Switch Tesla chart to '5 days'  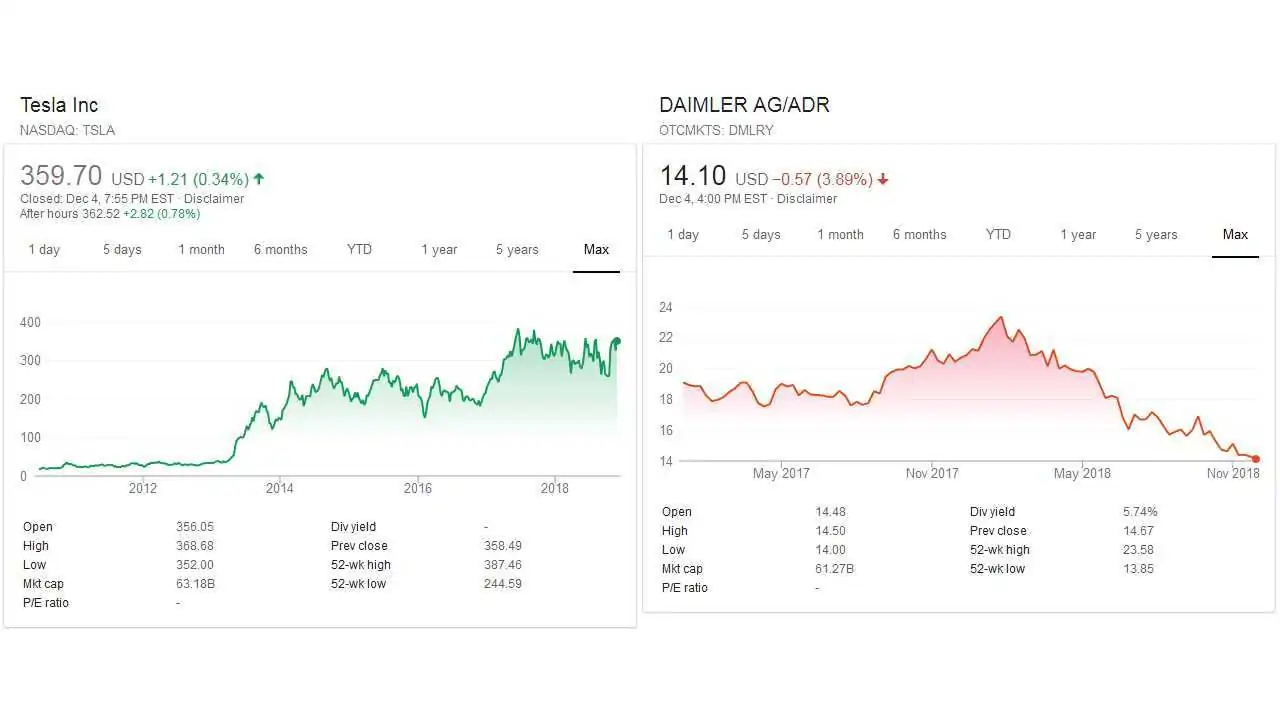(x=122, y=249)
